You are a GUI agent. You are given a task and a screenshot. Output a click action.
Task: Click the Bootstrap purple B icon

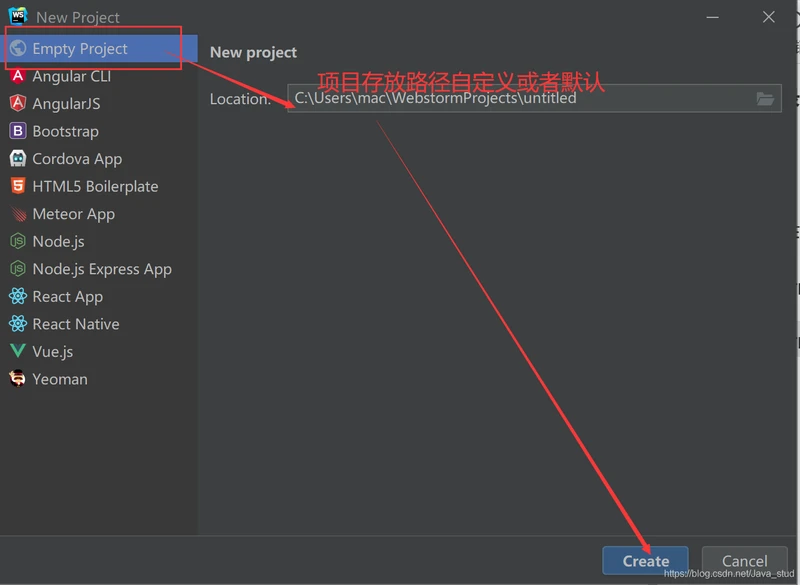pos(17,131)
